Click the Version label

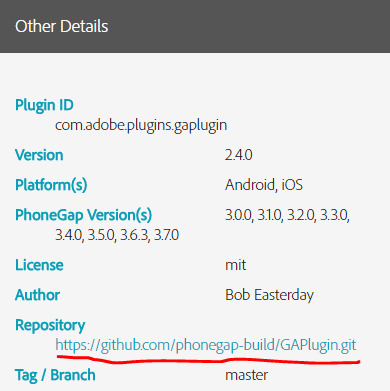coord(39,155)
